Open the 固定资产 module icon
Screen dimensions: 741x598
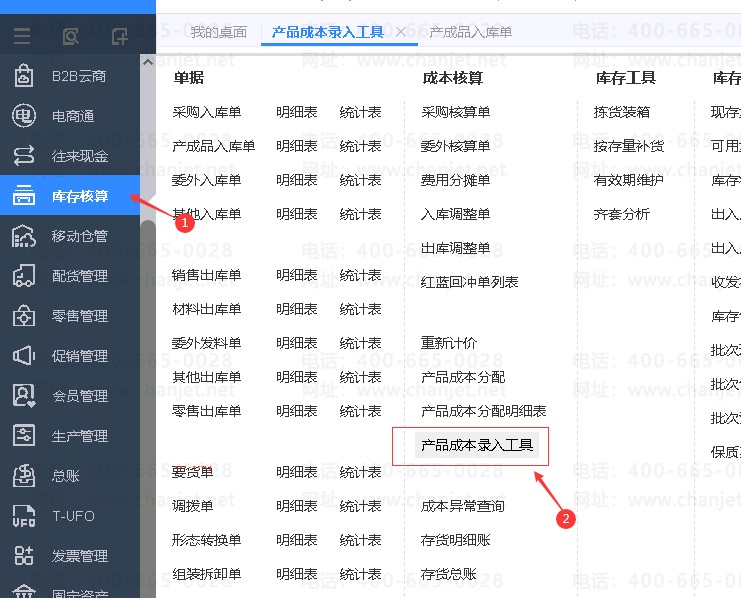click(24, 591)
